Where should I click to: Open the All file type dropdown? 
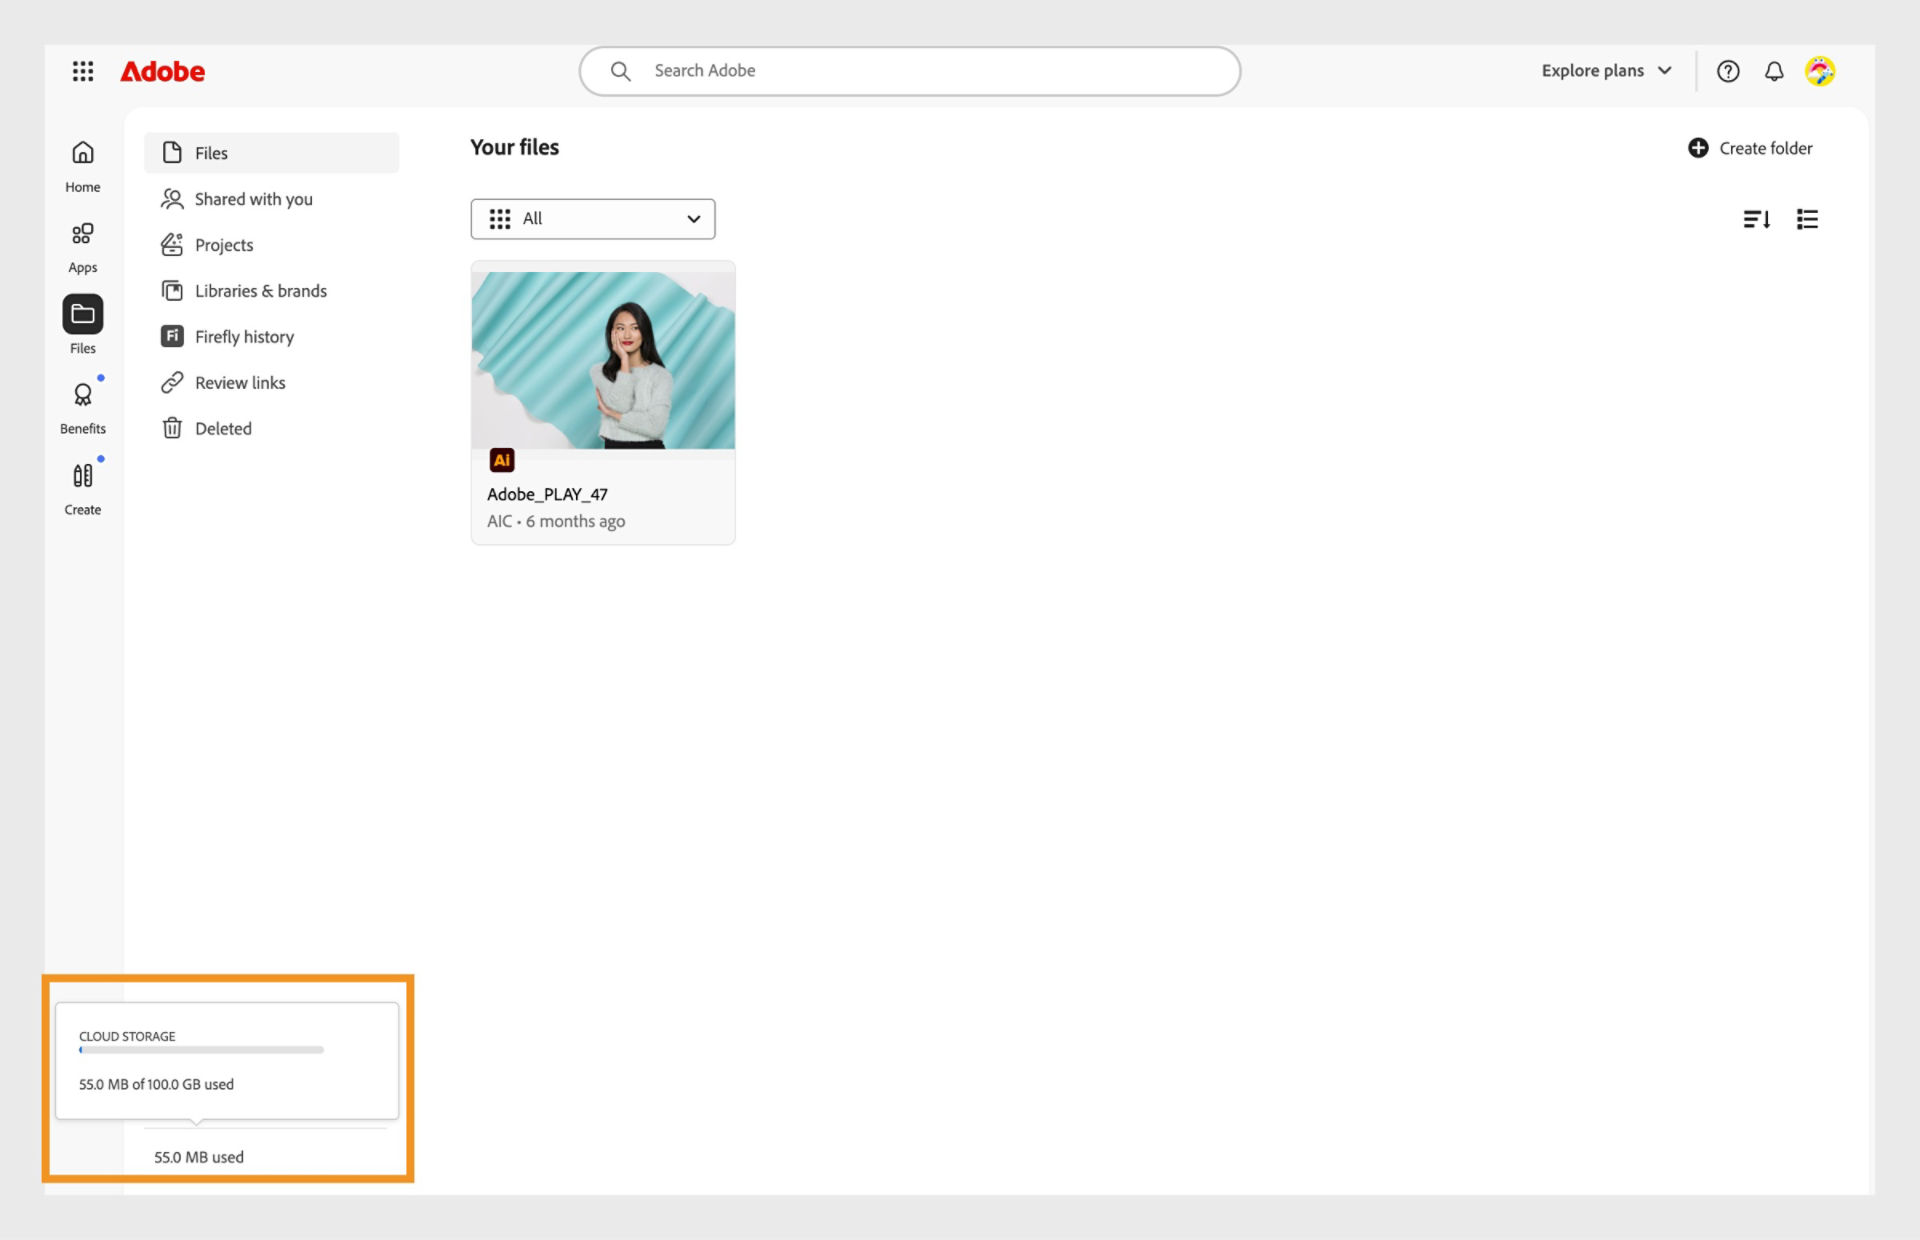point(592,219)
